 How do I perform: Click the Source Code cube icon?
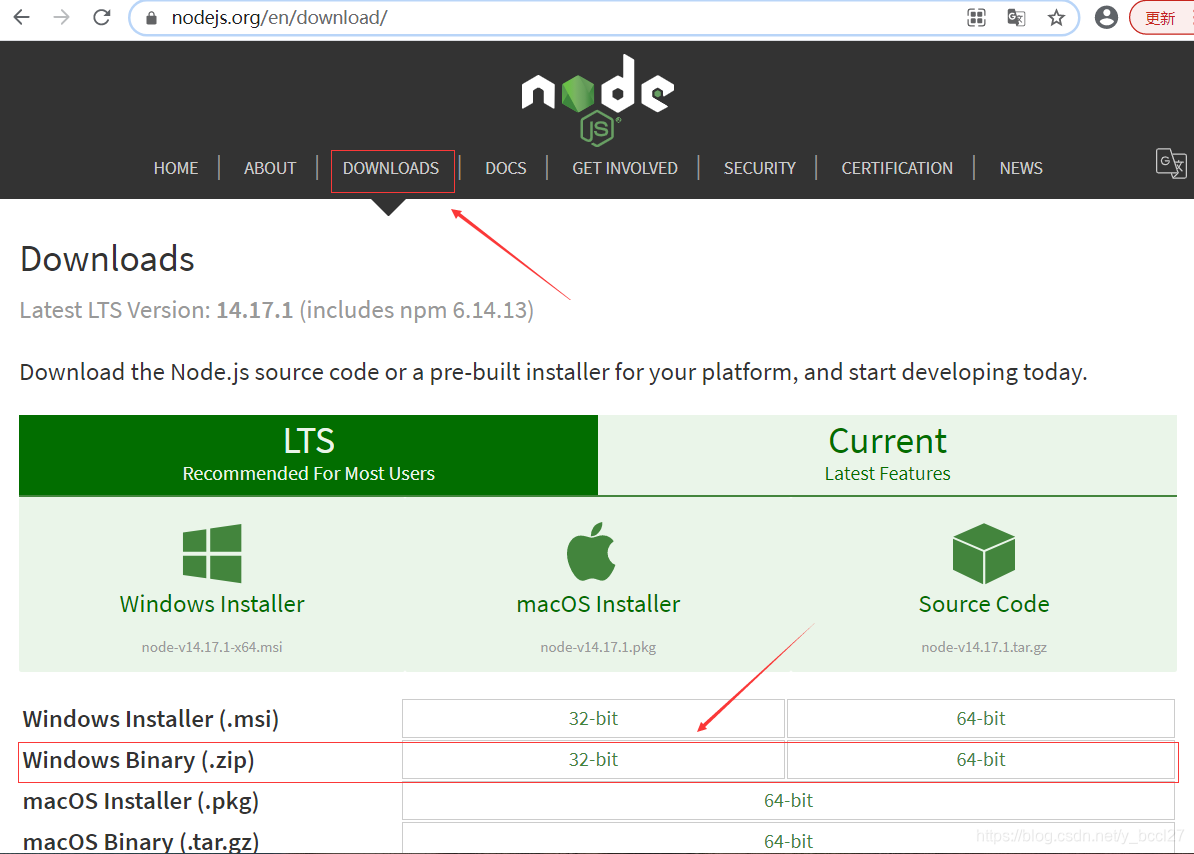[984, 553]
